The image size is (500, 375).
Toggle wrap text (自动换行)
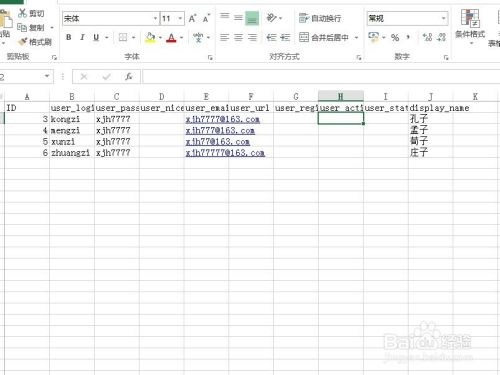click(x=320, y=18)
